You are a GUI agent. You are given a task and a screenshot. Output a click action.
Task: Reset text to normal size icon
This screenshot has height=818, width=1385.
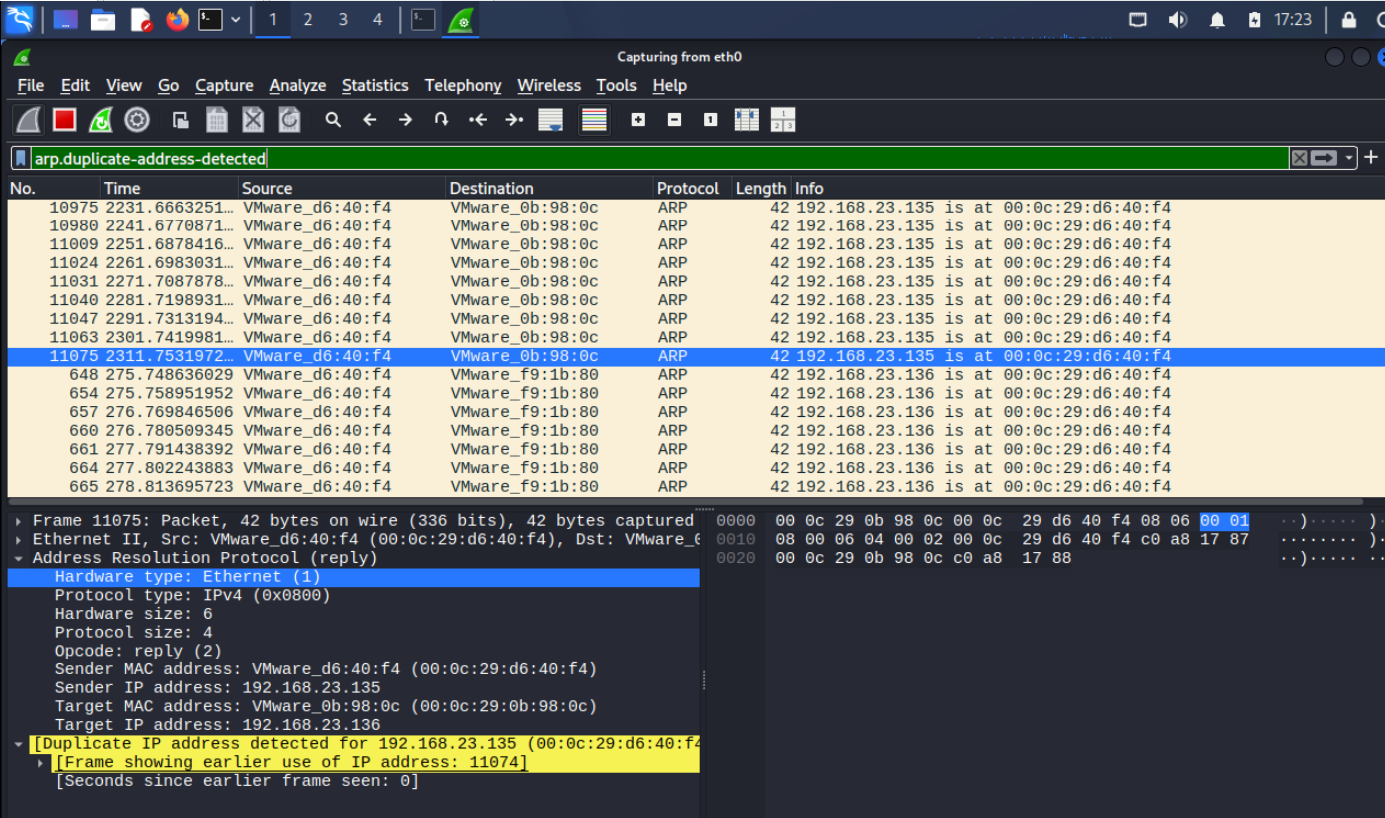coord(710,120)
